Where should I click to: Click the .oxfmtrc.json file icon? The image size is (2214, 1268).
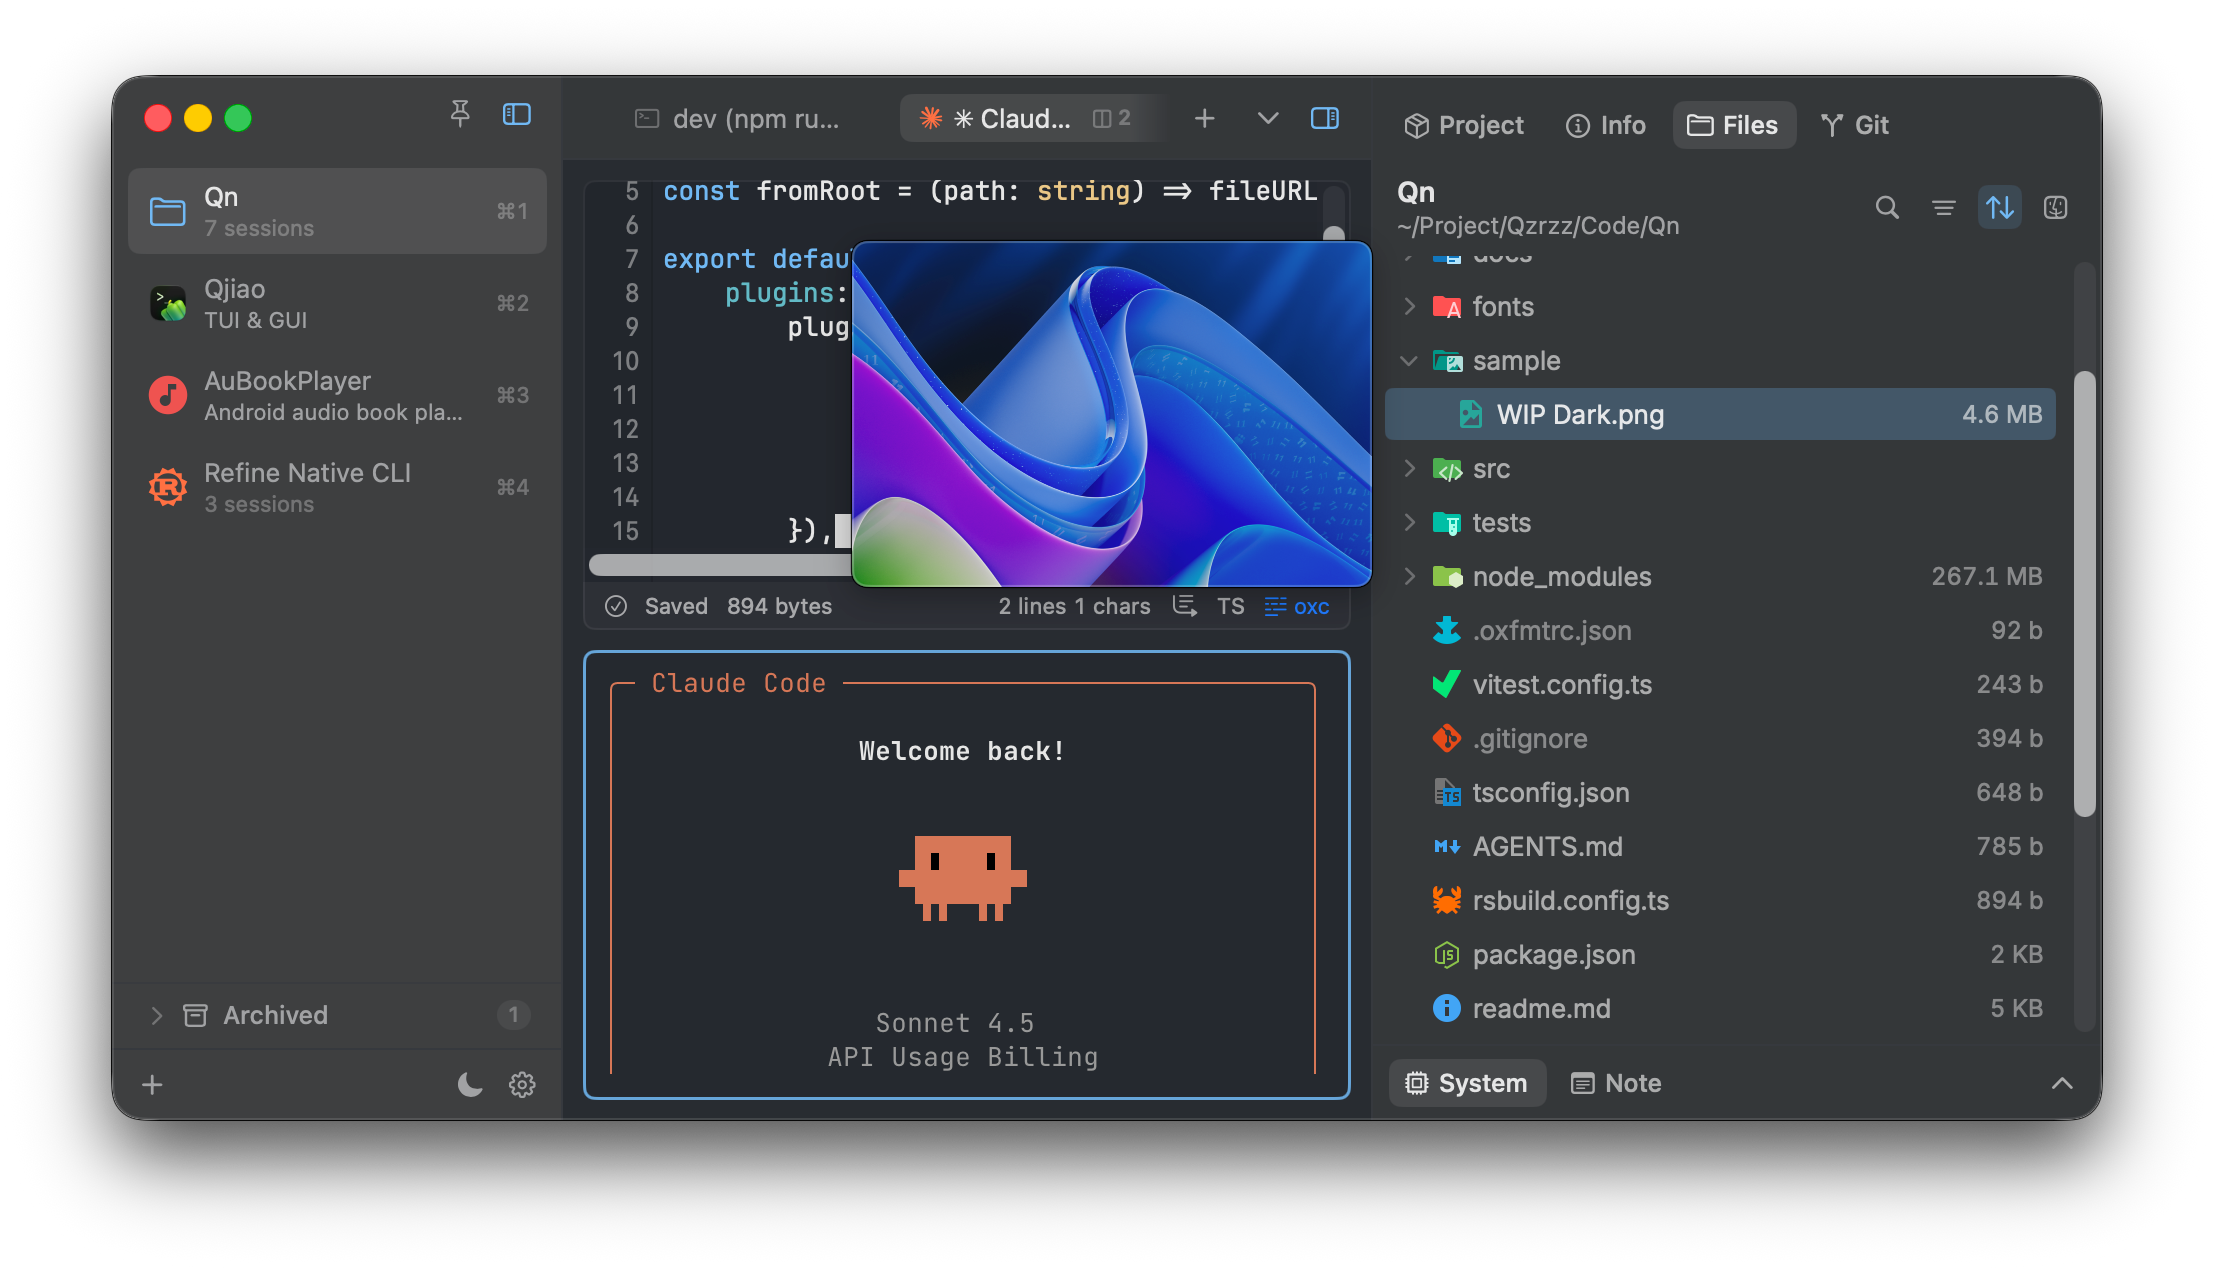pos(1447,630)
